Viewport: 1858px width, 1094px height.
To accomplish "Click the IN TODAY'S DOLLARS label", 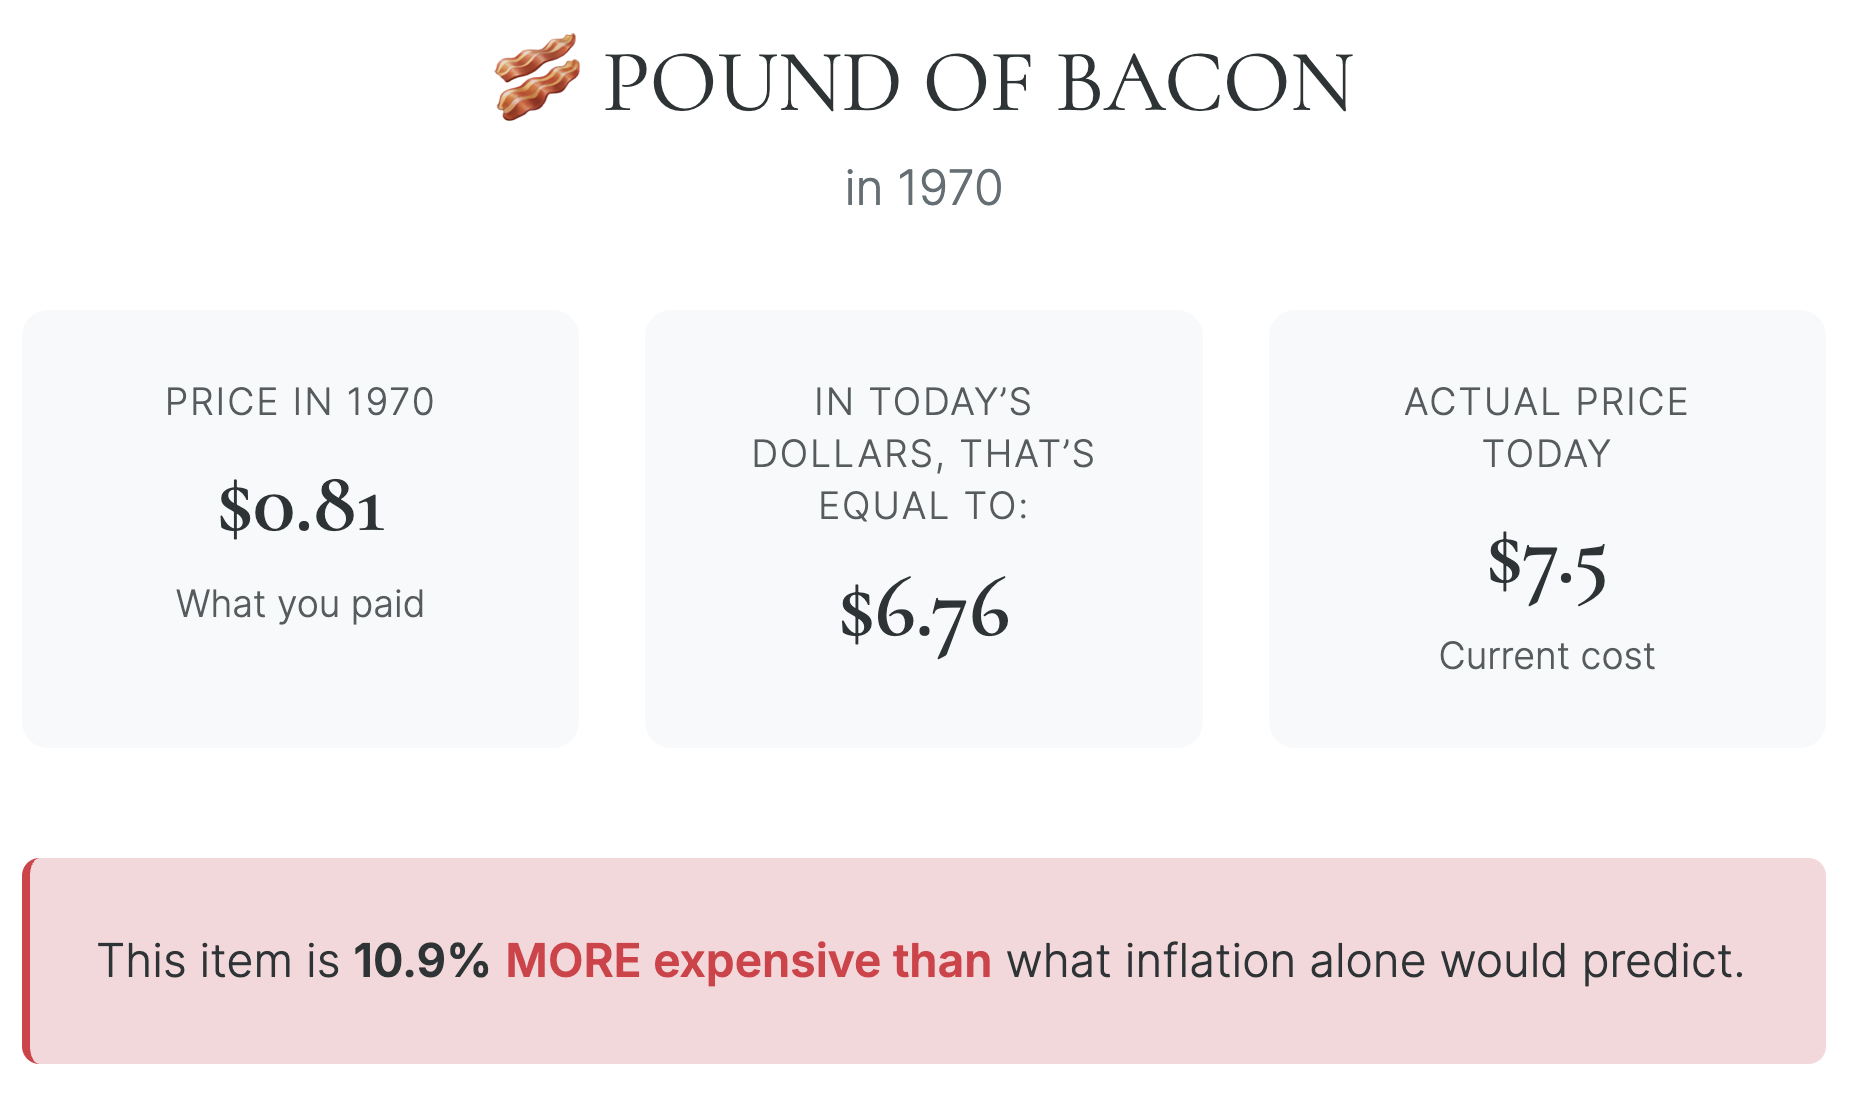I will click(x=923, y=428).
